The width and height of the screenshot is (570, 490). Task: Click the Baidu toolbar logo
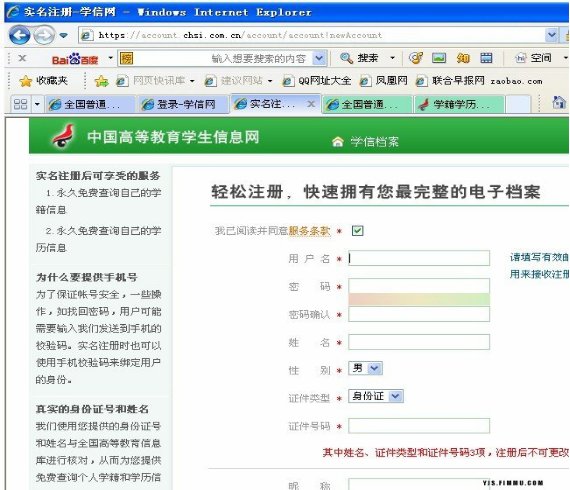click(x=75, y=59)
